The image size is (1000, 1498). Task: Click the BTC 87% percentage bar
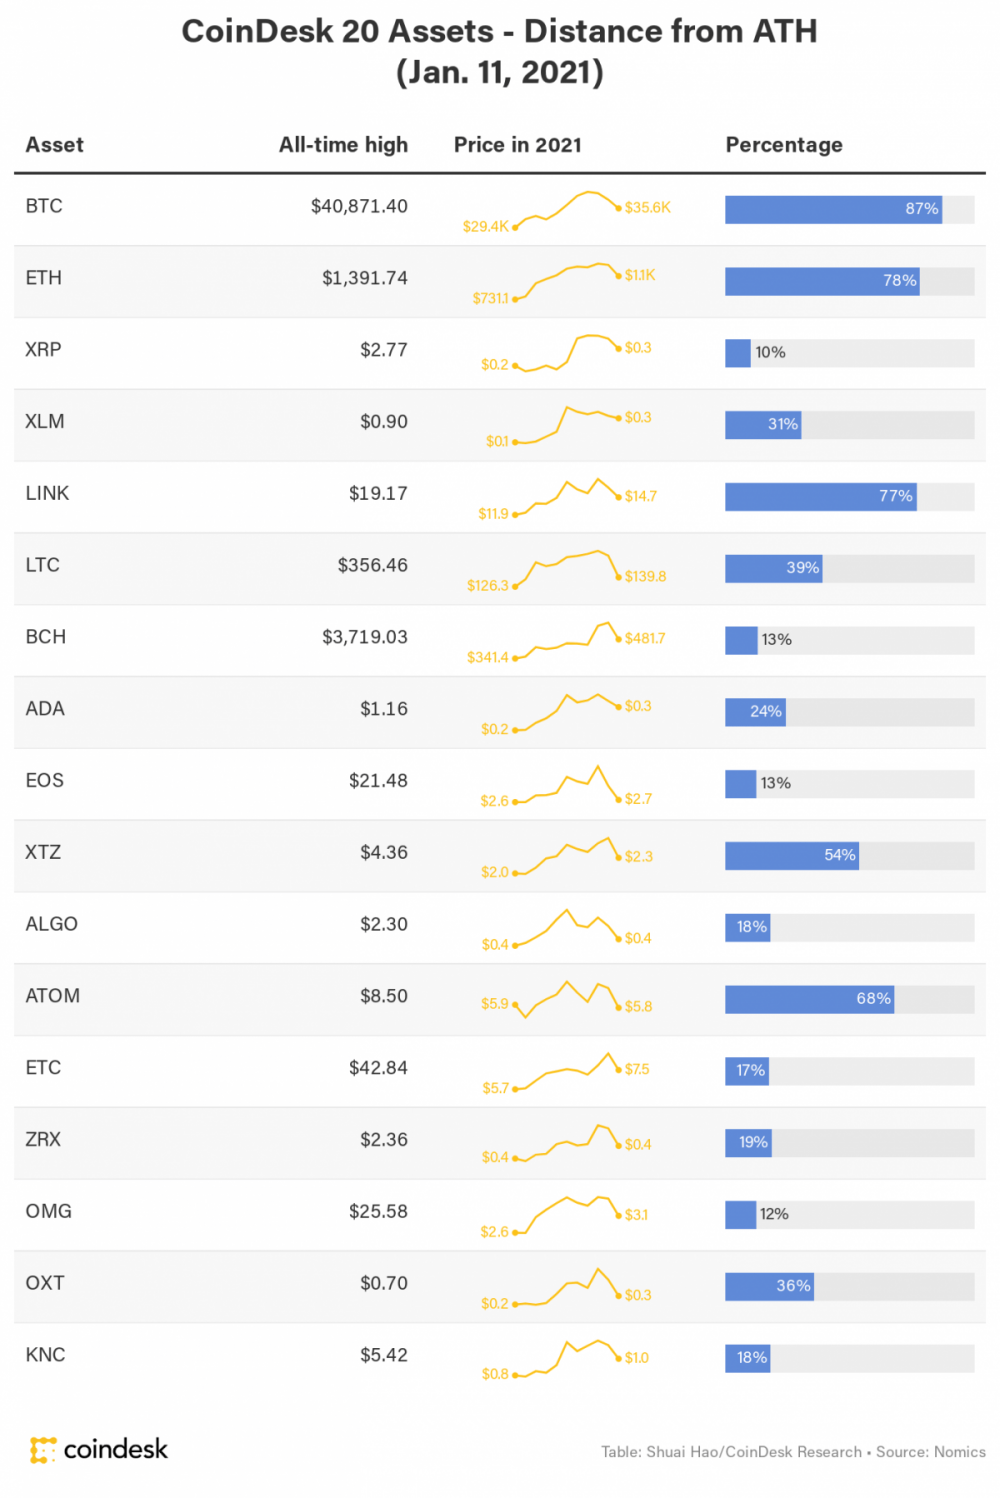[833, 209]
